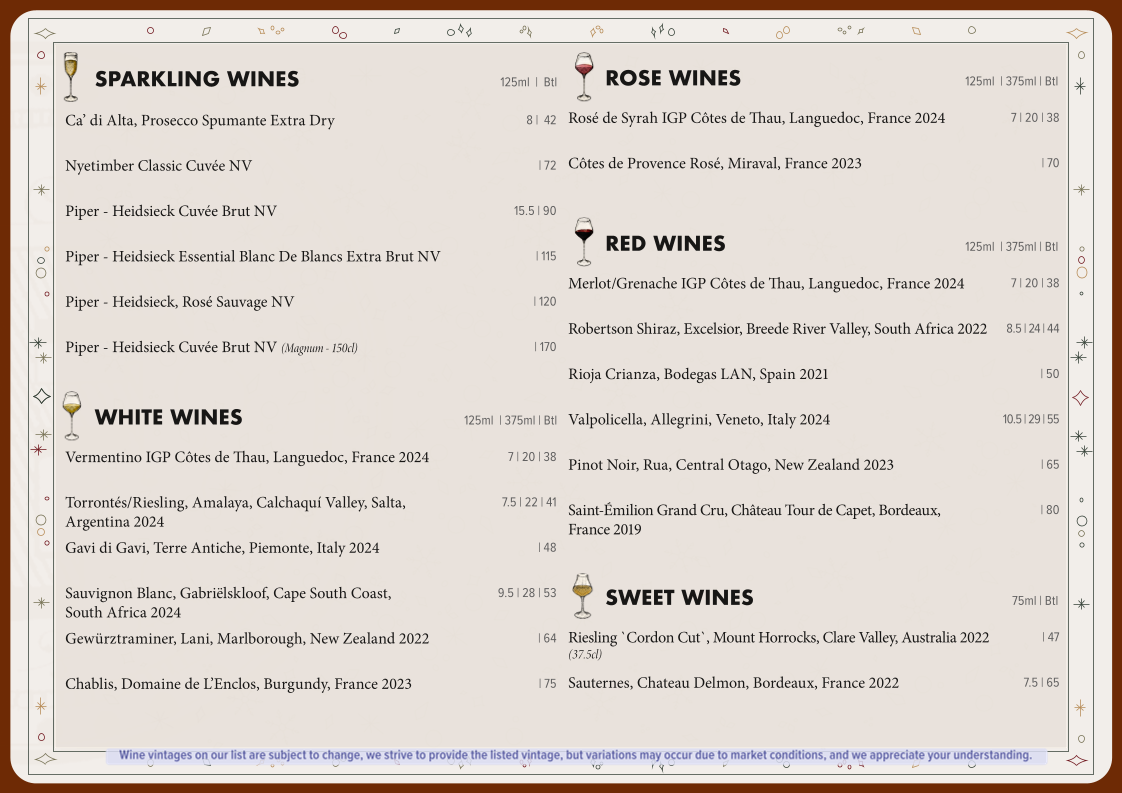Screen dimensions: 1122x793
Task: Click the sparkling wine flute glass icon
Action: 70,77
